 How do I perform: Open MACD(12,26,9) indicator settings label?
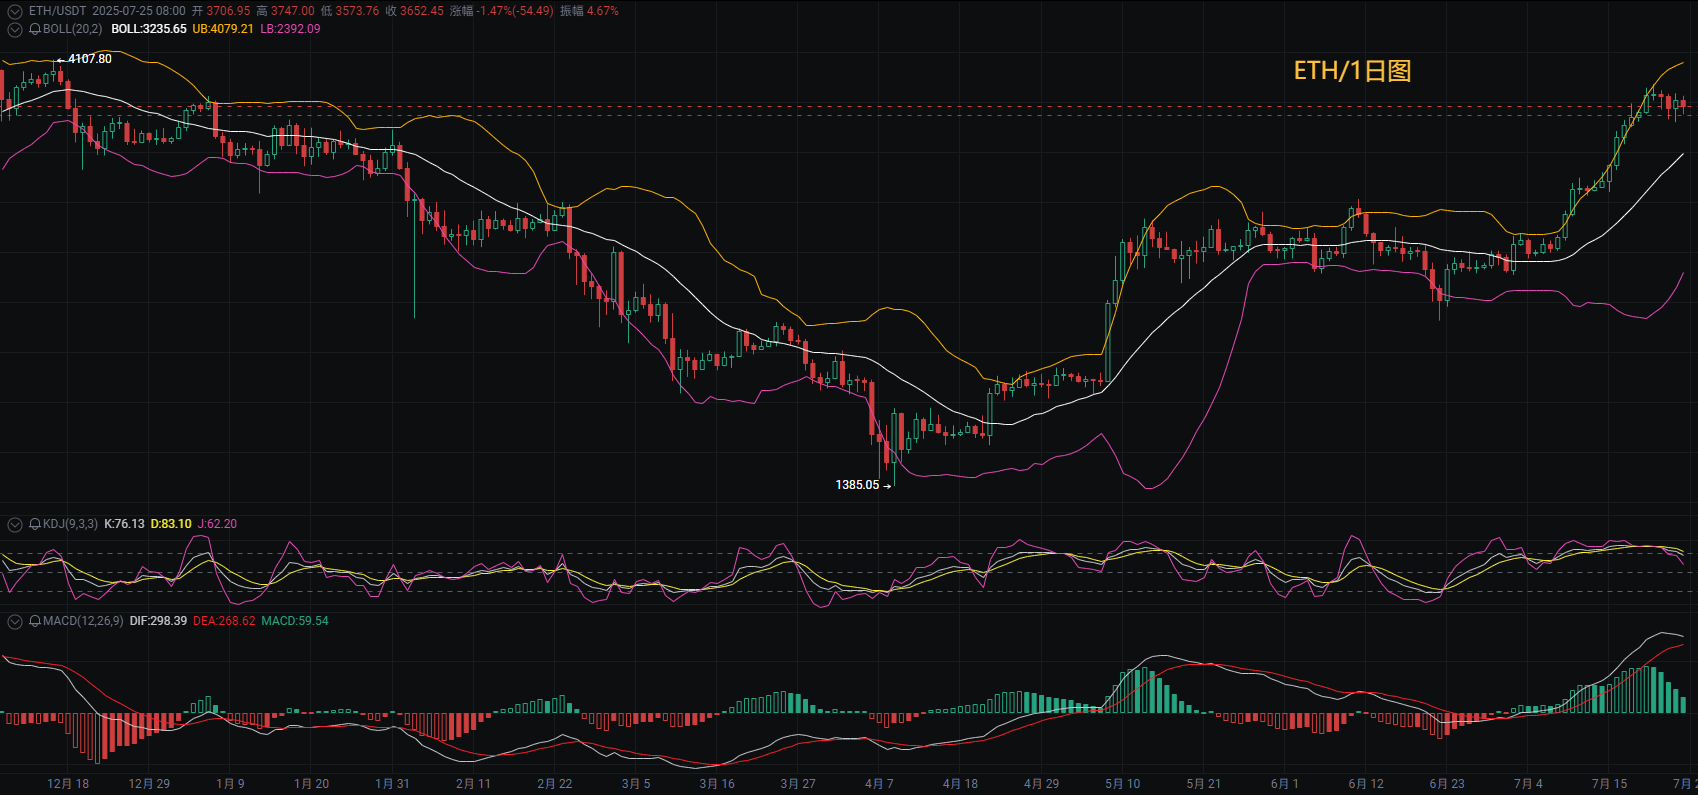pyautogui.click(x=83, y=621)
